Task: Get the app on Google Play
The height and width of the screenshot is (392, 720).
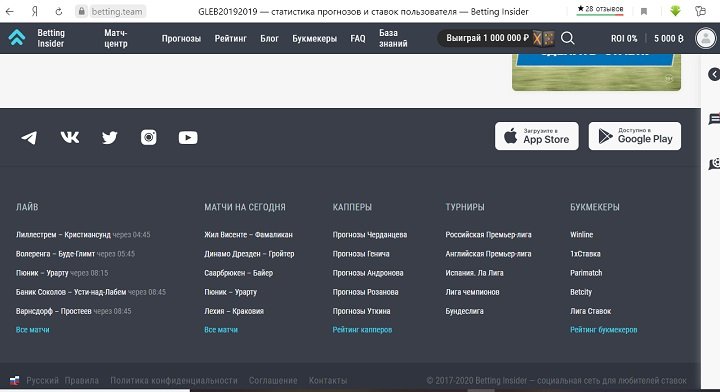Action: 635,136
